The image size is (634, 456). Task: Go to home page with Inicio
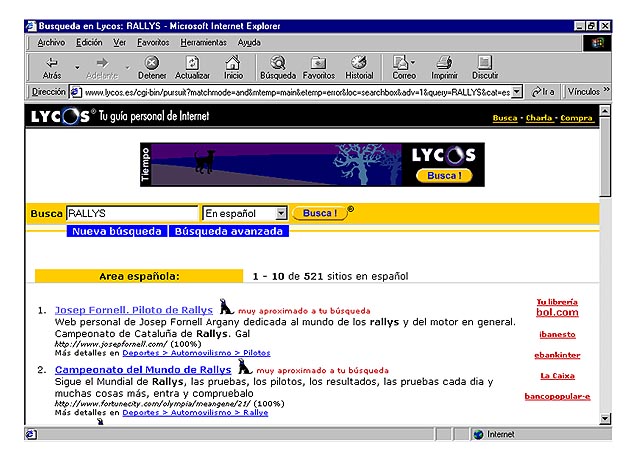click(233, 68)
